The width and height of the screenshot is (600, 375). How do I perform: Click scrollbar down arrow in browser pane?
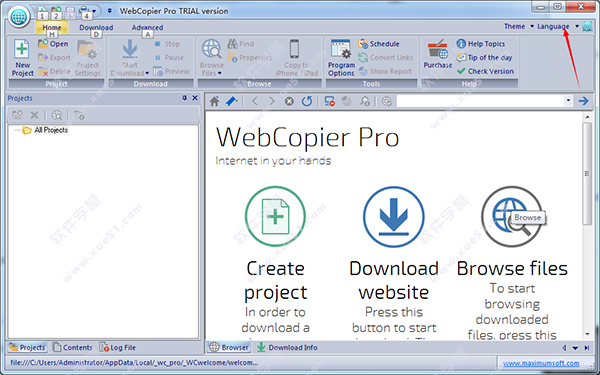coord(587,334)
